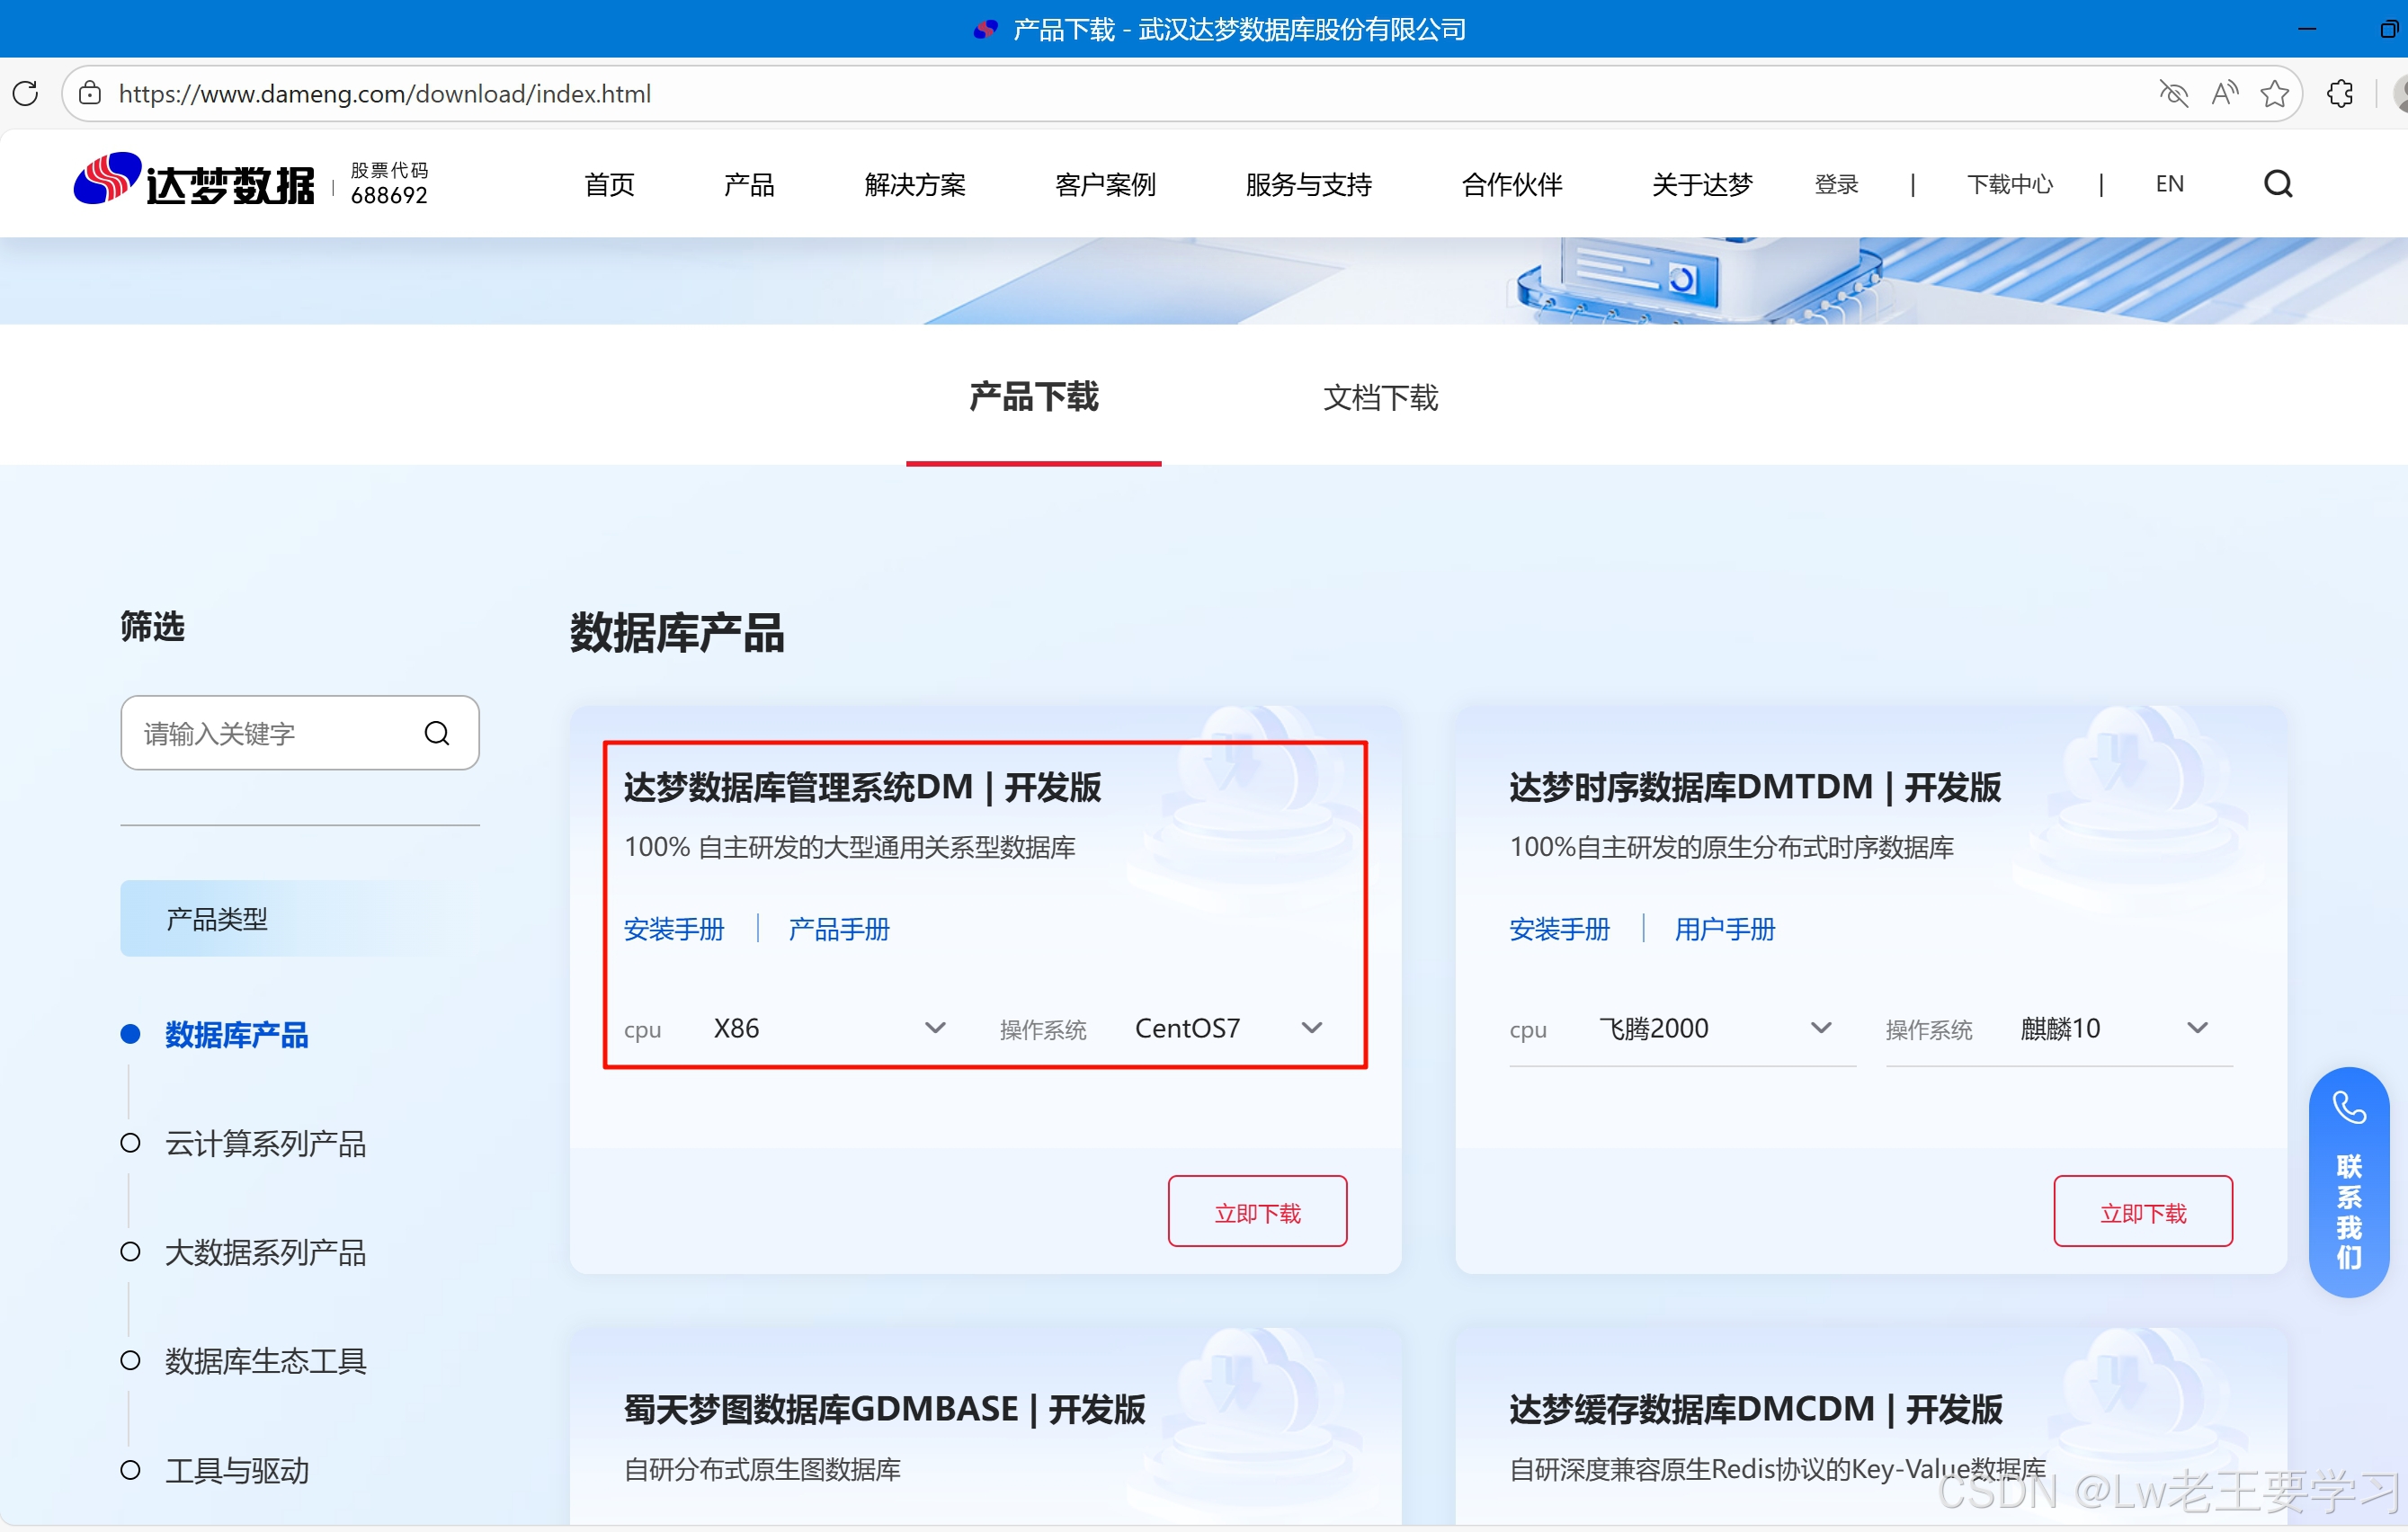The image size is (2408, 1532).
Task: Add page to favorites with star icon
Action: (2274, 93)
